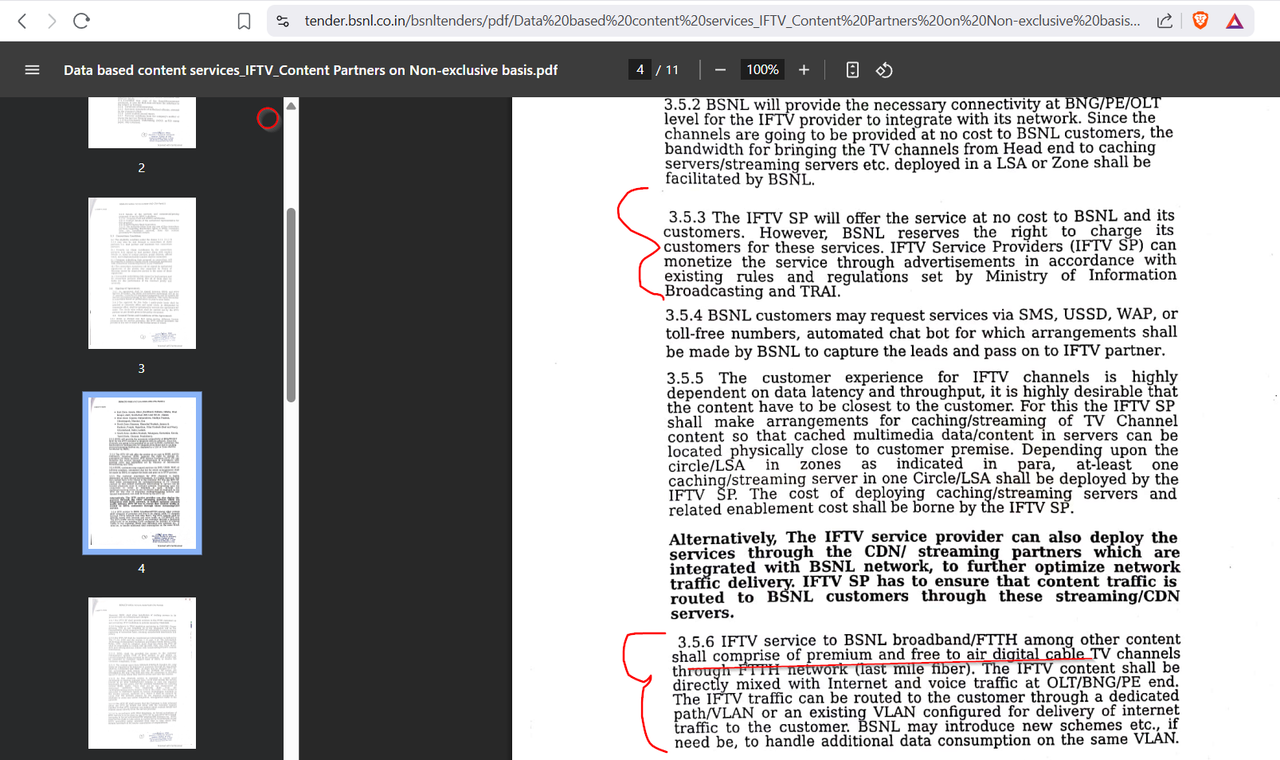Toggle the PDF sidebar menu
Screen dimensions: 1280x760
(x=32, y=70)
